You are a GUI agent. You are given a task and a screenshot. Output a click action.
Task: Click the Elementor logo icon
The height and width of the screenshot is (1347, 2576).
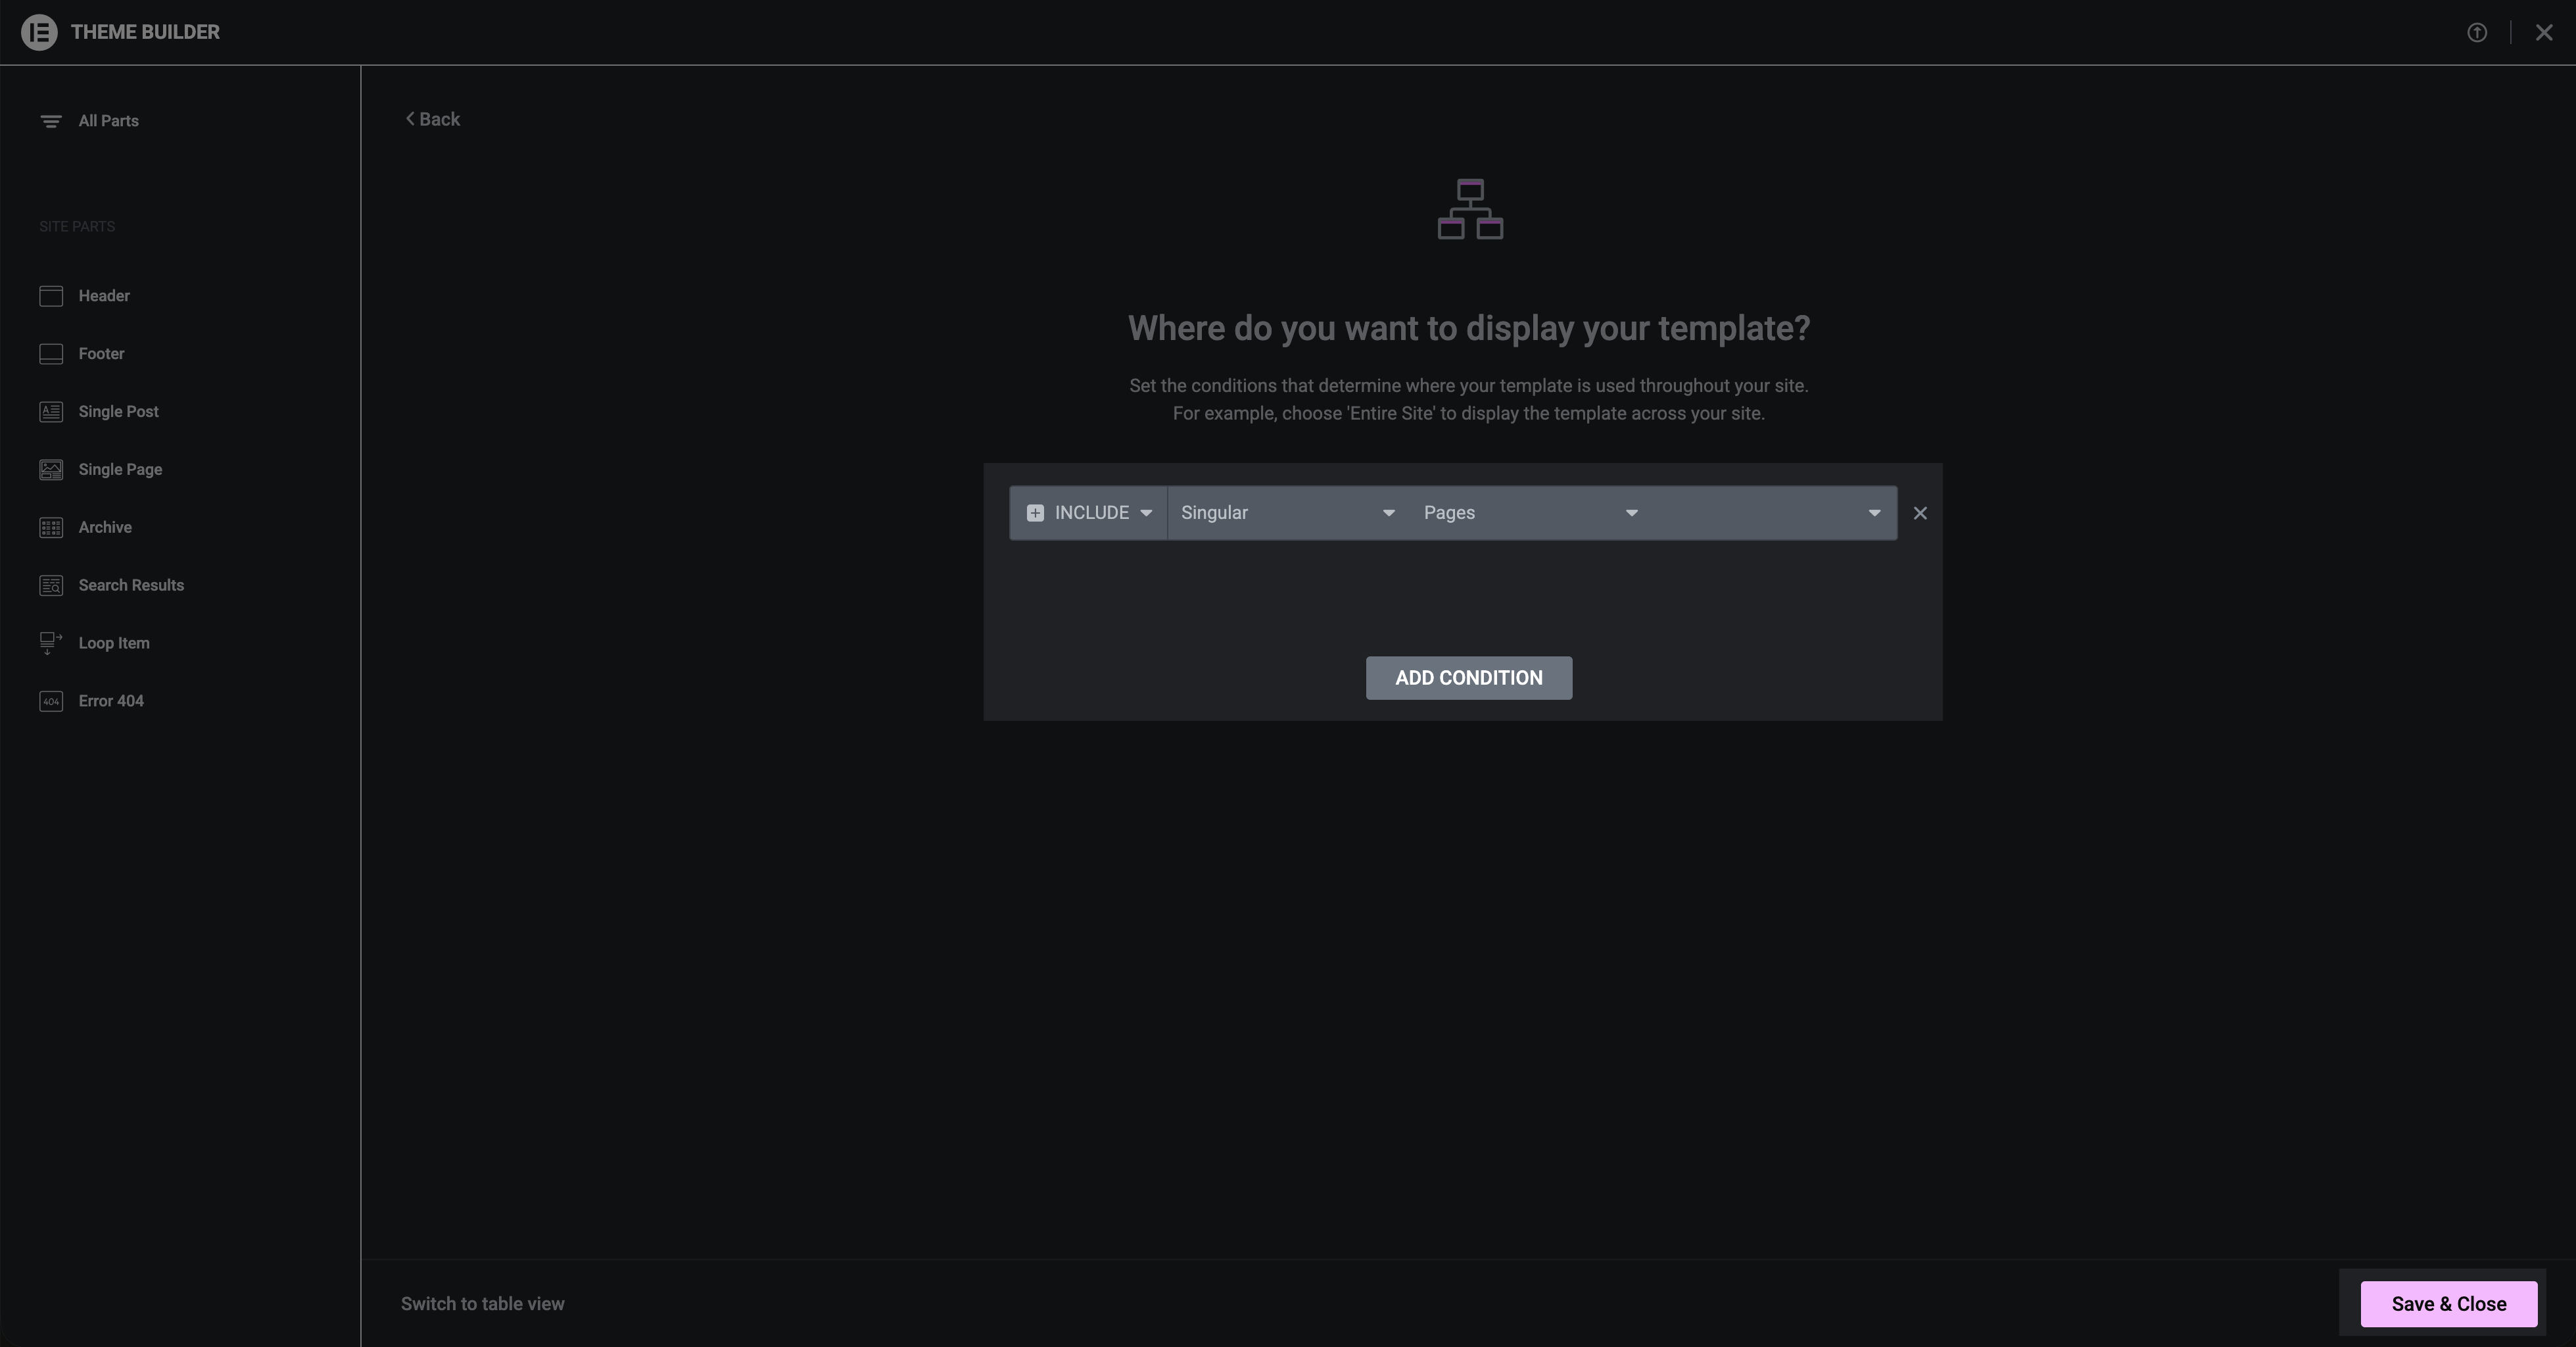pyautogui.click(x=39, y=32)
